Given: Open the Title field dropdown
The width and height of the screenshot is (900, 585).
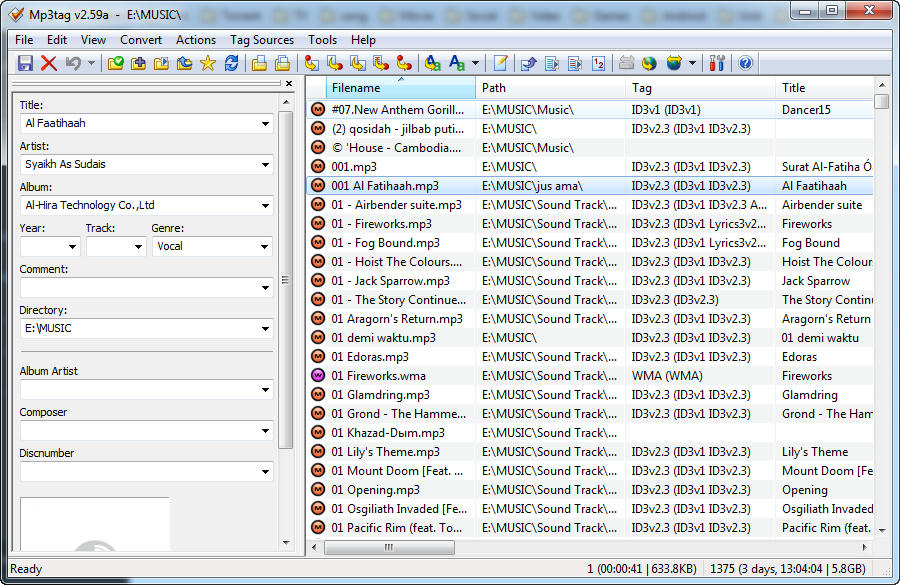Looking at the screenshot, I should pyautogui.click(x=265, y=123).
